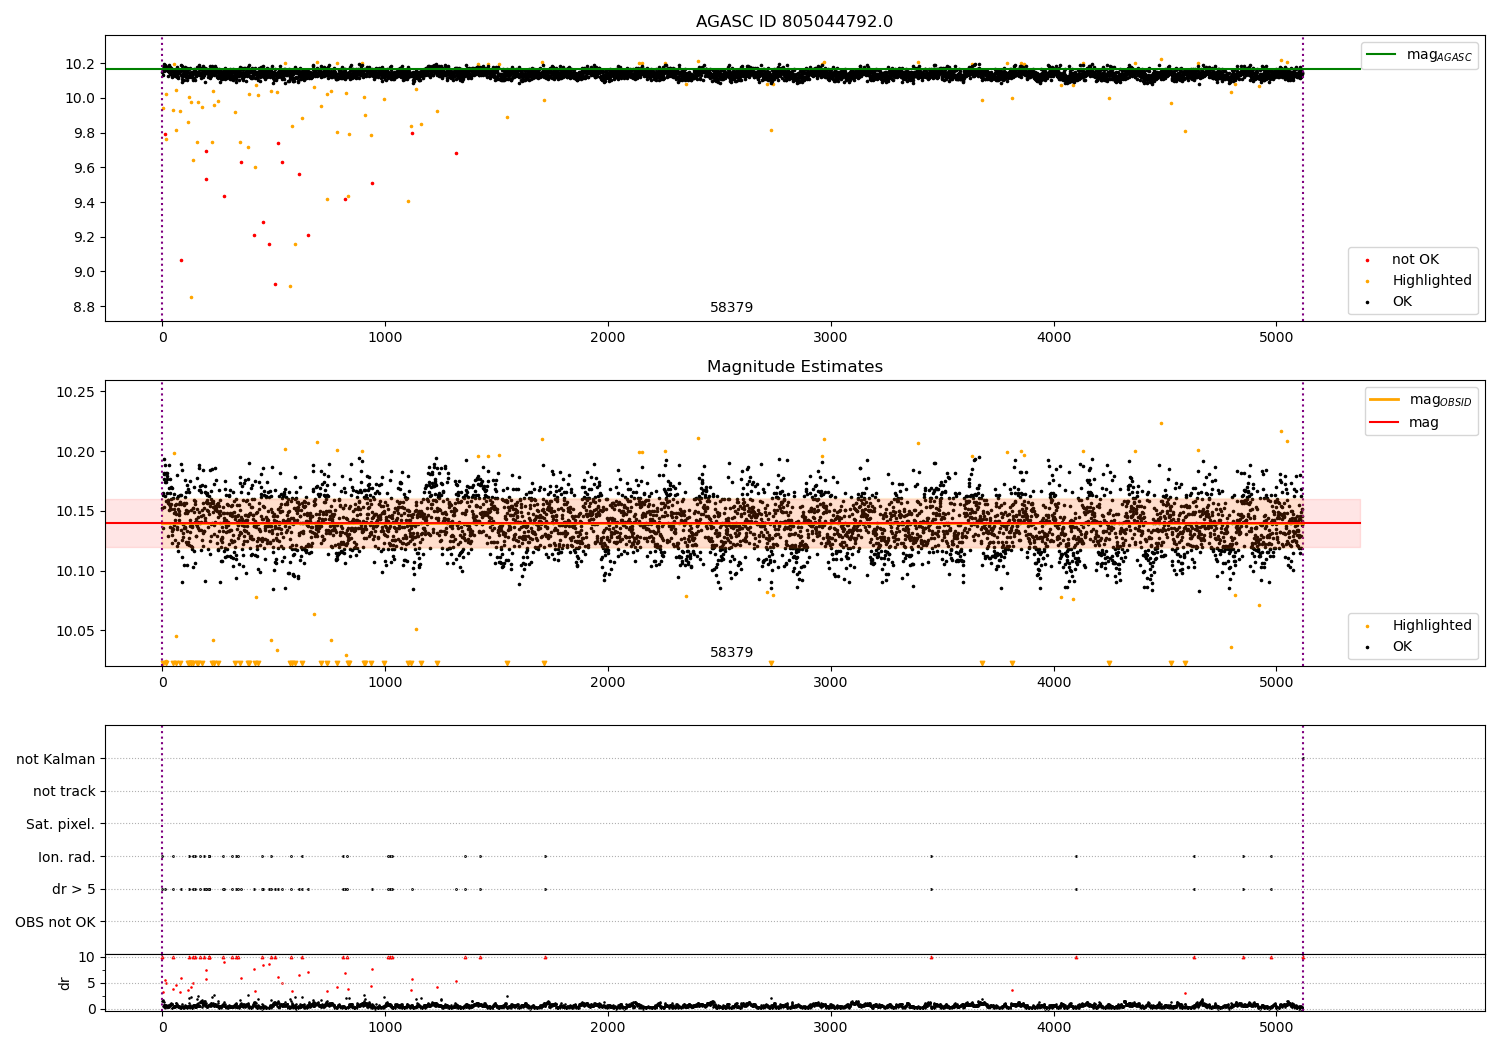This screenshot has width=1500, height=1050.
Task: Click the 3000 x-axis tick on middle plot
Action: click(831, 683)
